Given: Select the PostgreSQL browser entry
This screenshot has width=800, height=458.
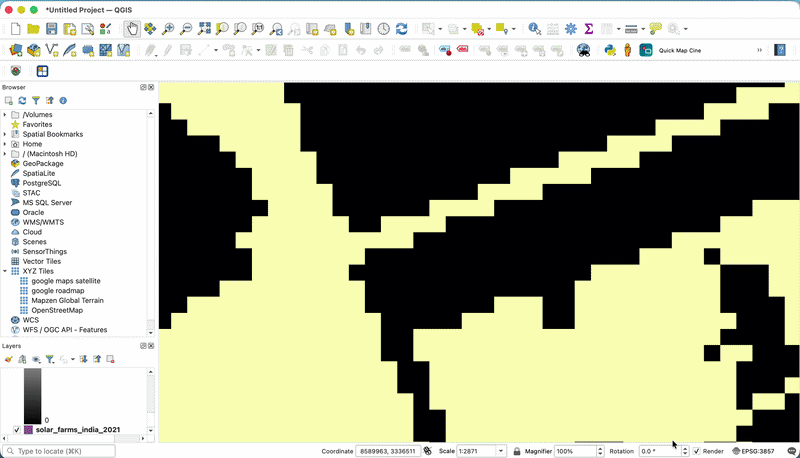Looking at the screenshot, I should [41, 183].
